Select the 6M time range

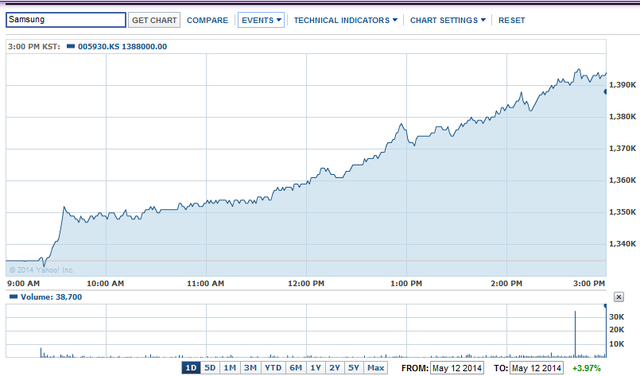[x=296, y=368]
